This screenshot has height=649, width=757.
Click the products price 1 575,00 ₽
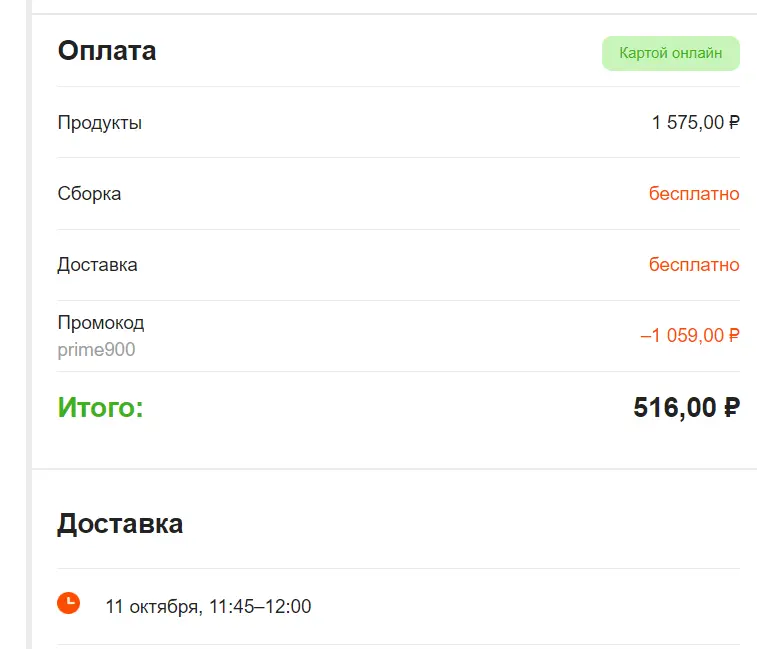695,123
